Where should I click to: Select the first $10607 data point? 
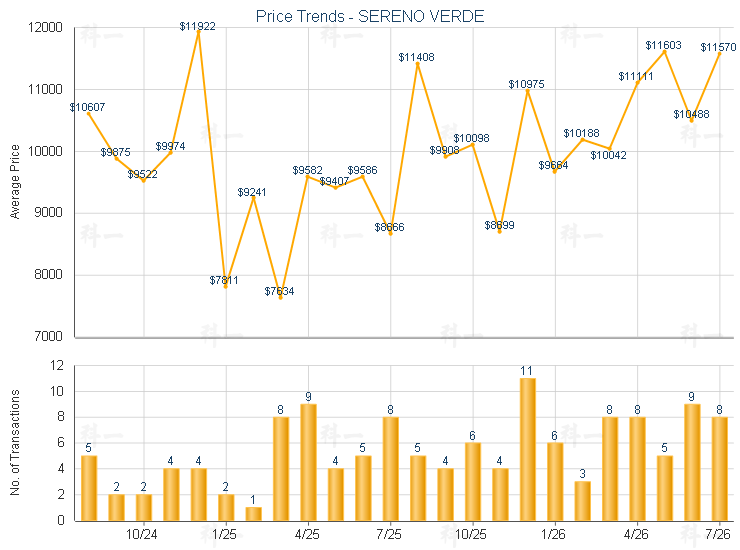(x=89, y=113)
